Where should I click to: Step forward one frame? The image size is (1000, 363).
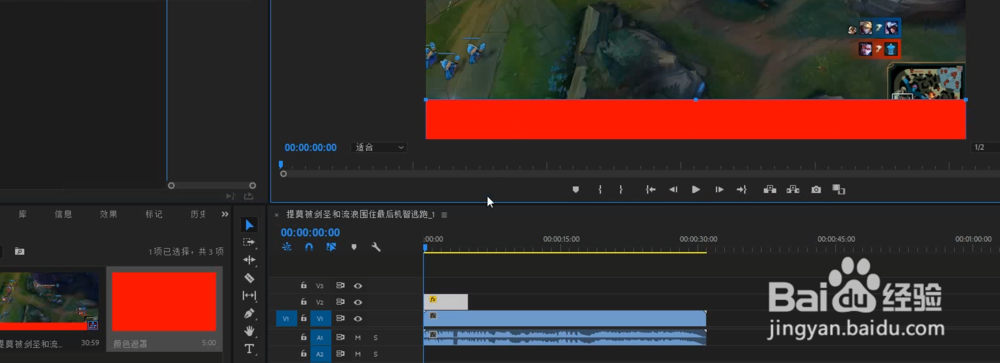point(719,189)
